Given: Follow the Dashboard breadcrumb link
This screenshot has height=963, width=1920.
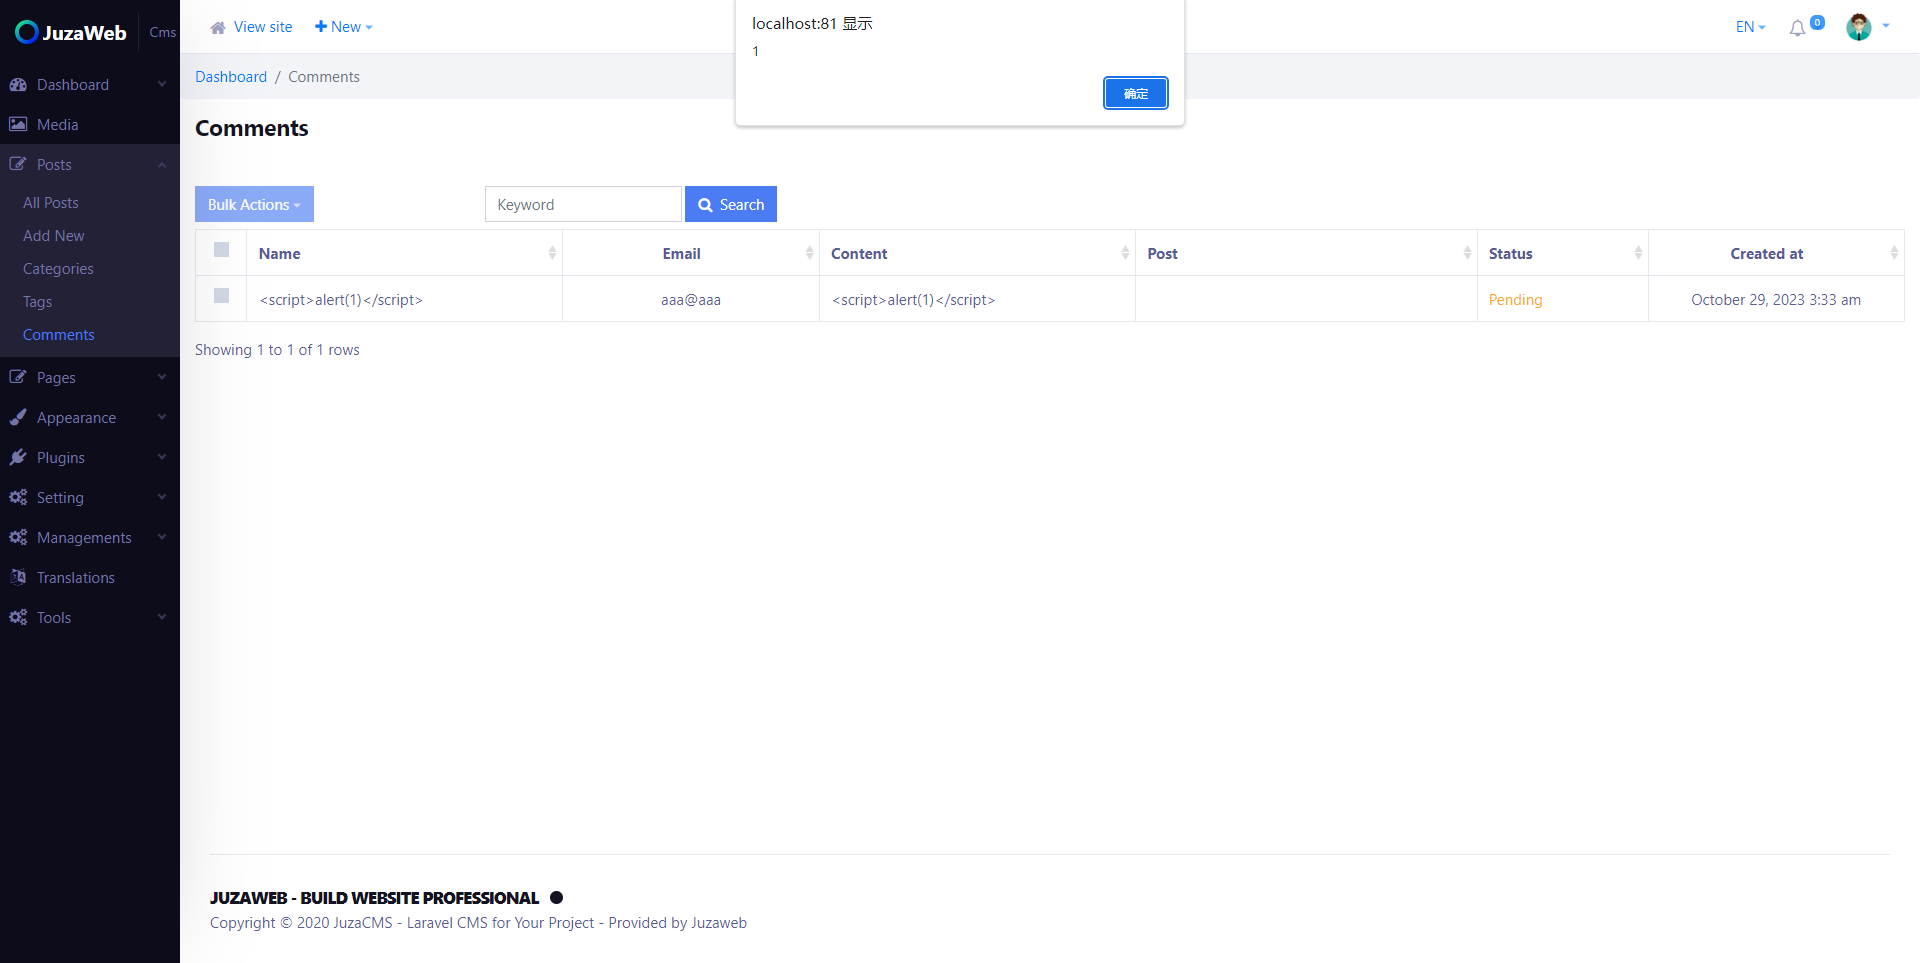Looking at the screenshot, I should [231, 76].
